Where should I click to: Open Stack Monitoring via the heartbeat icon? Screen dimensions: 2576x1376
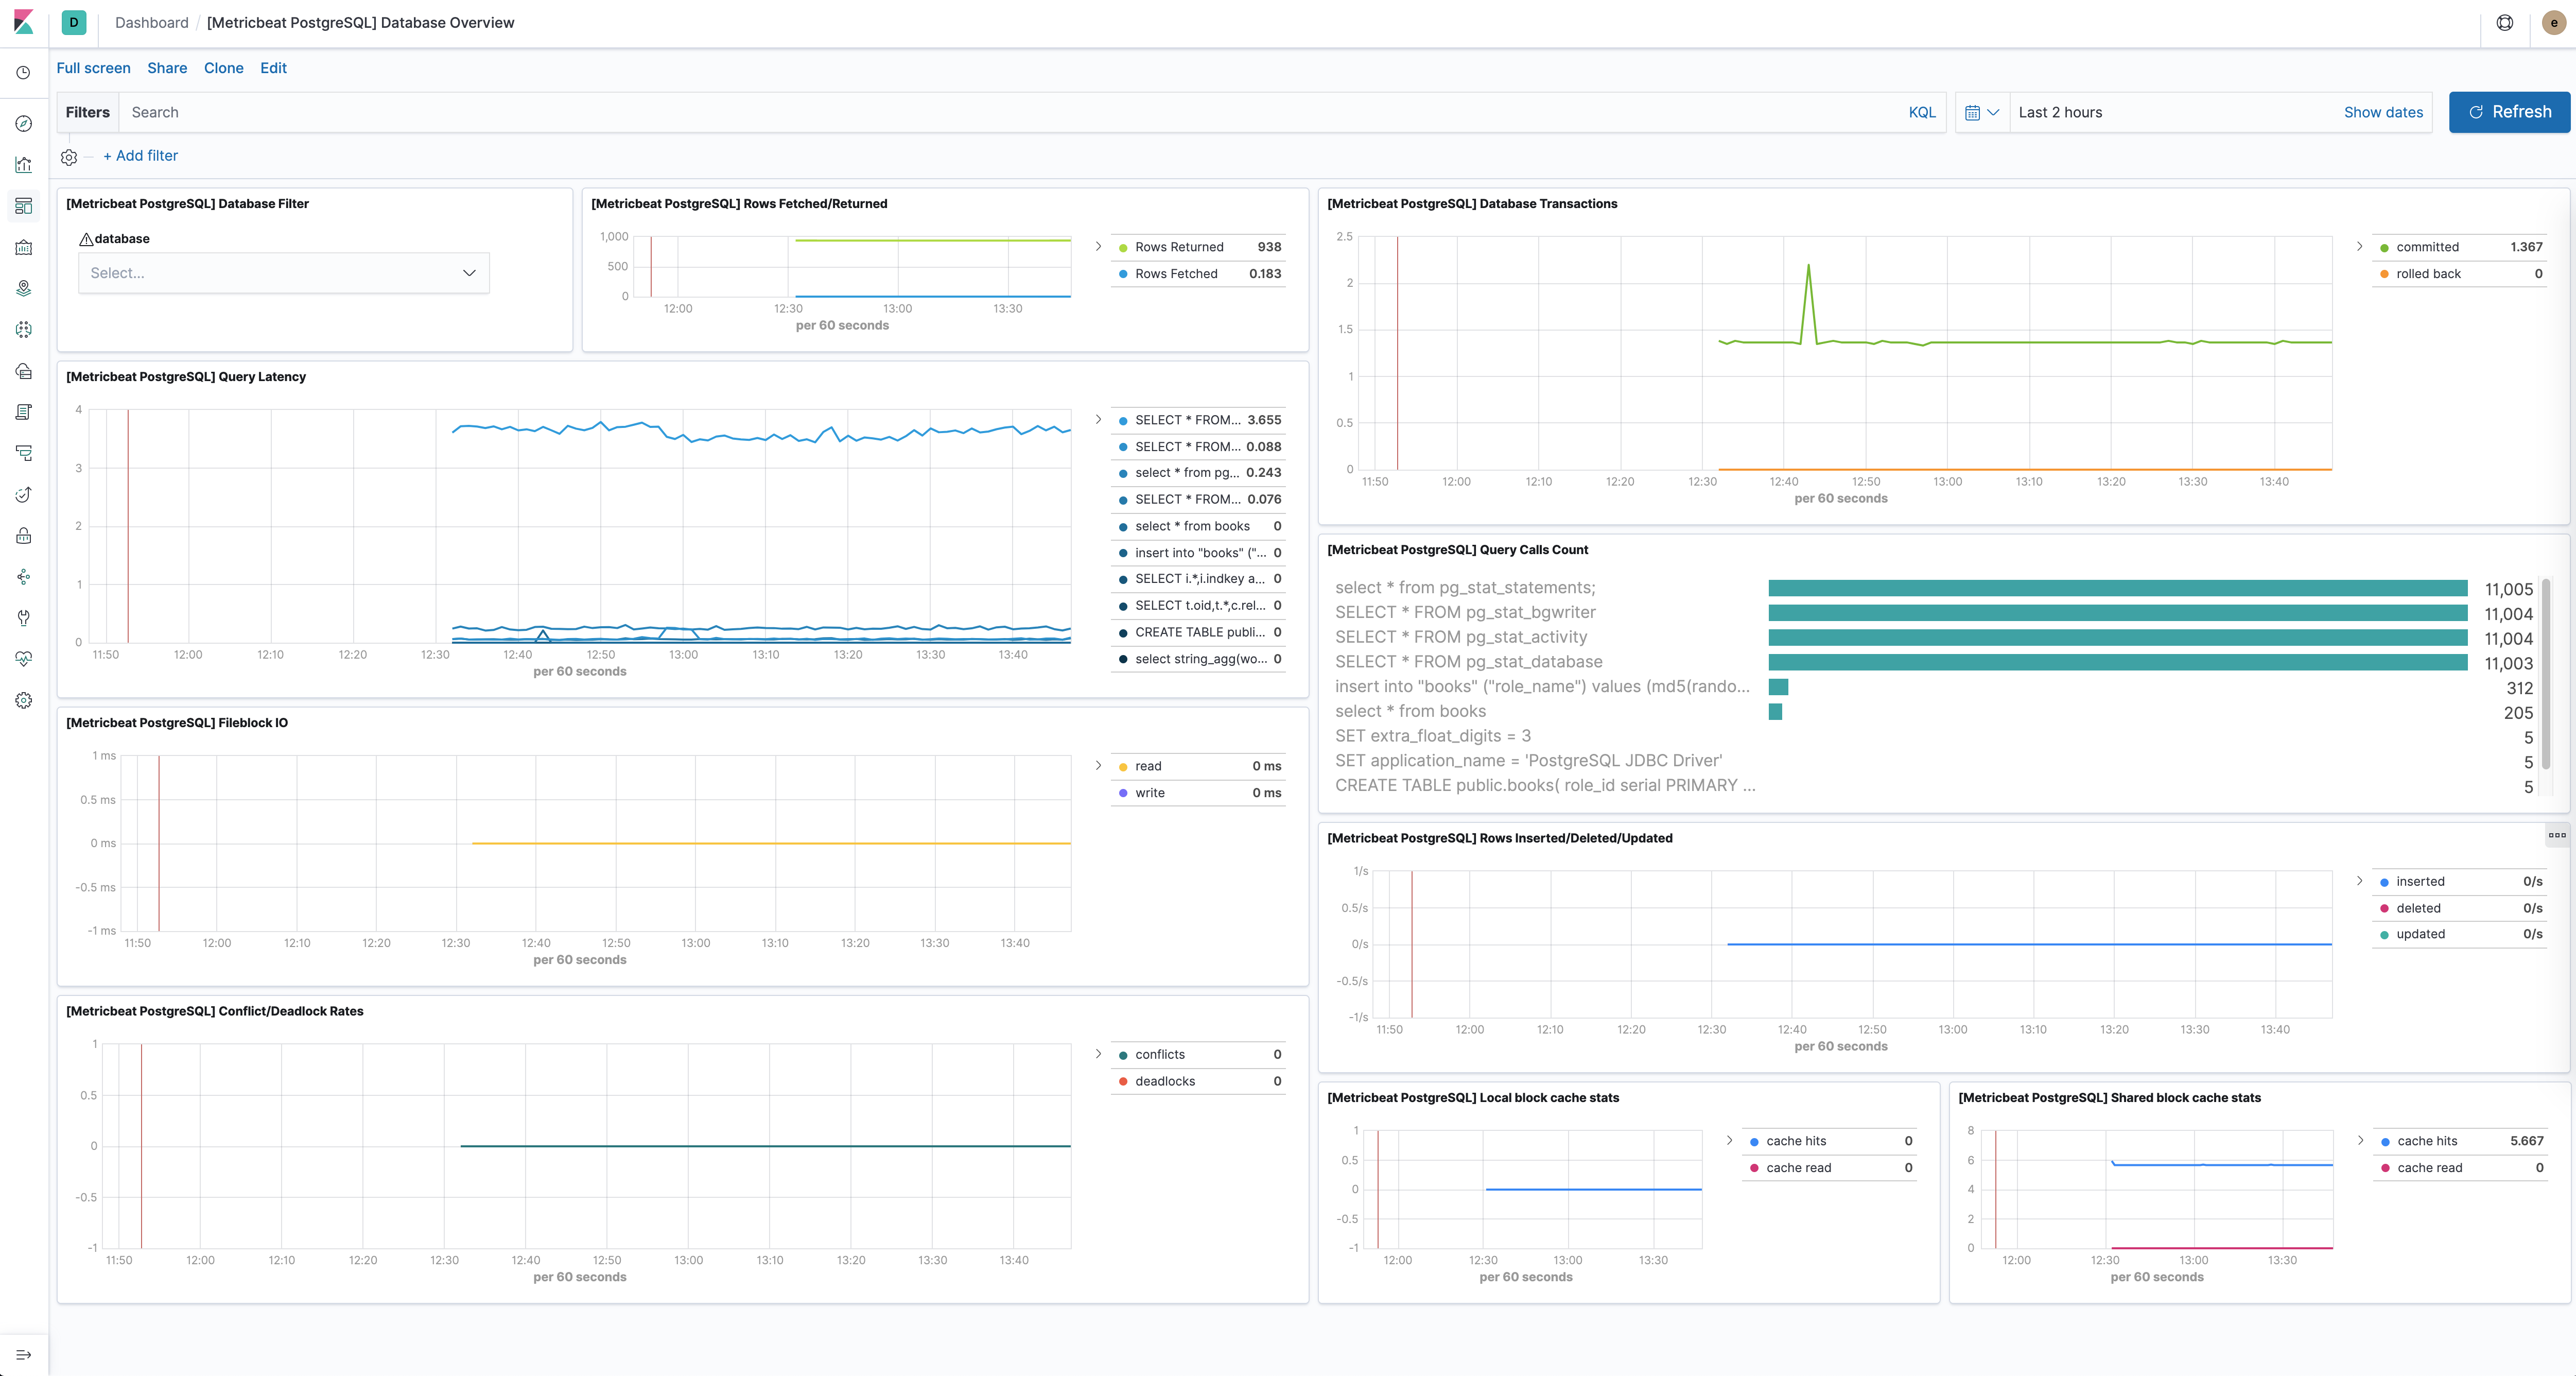[23, 658]
